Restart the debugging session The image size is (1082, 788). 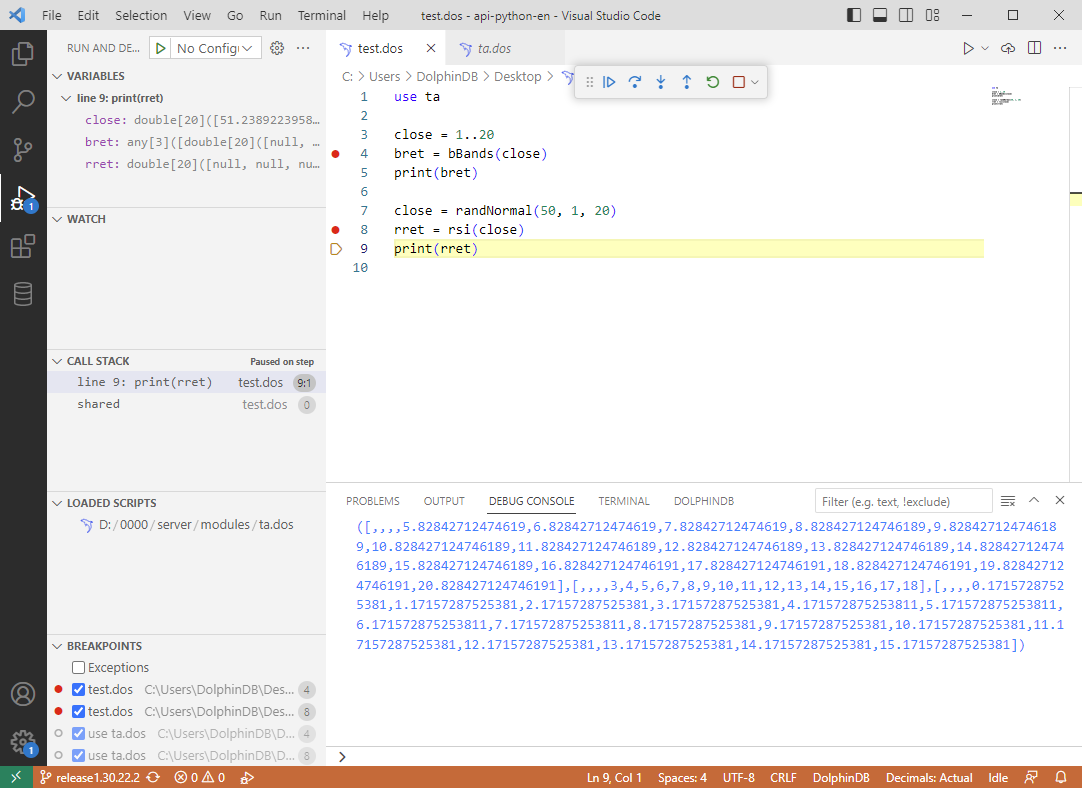(713, 82)
